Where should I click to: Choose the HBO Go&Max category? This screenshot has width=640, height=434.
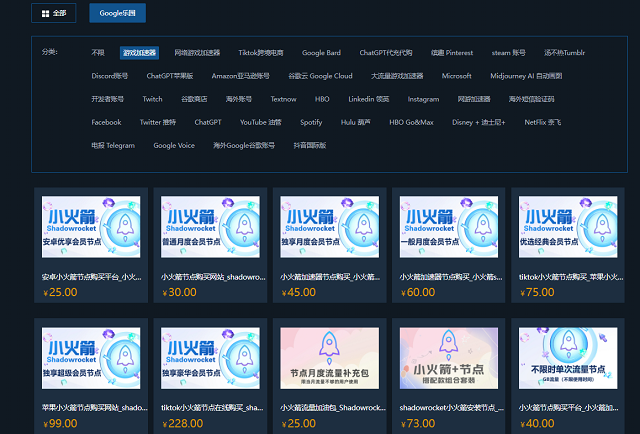tap(411, 122)
